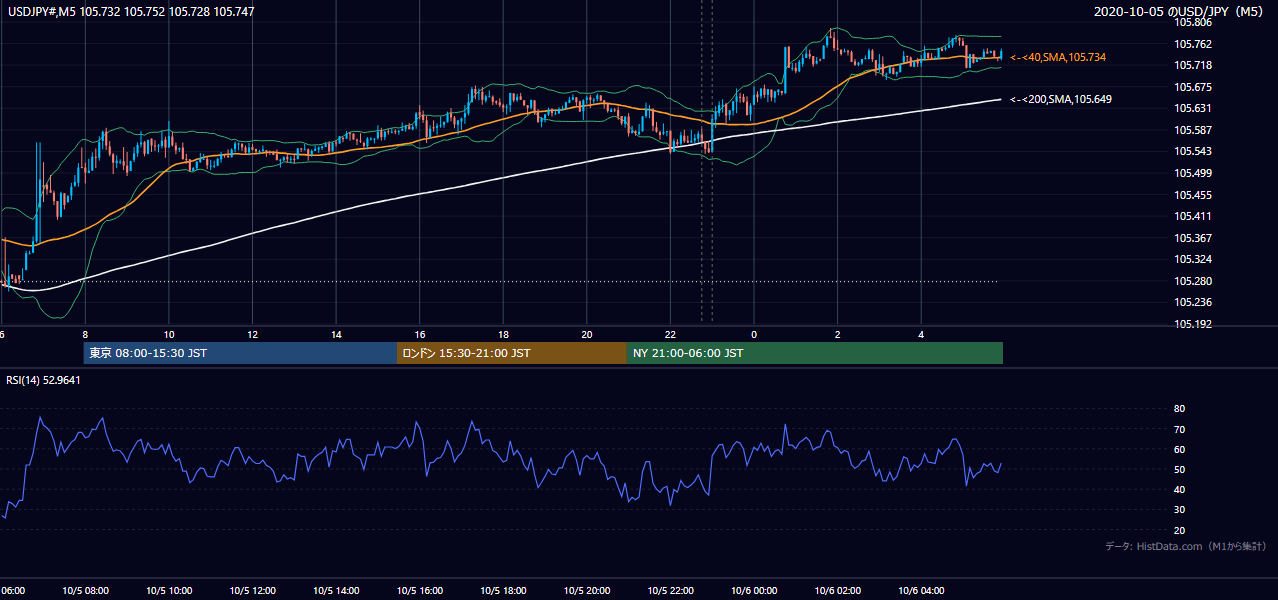
Task: Click hour tick '22' under the price chart
Action: (x=671, y=334)
